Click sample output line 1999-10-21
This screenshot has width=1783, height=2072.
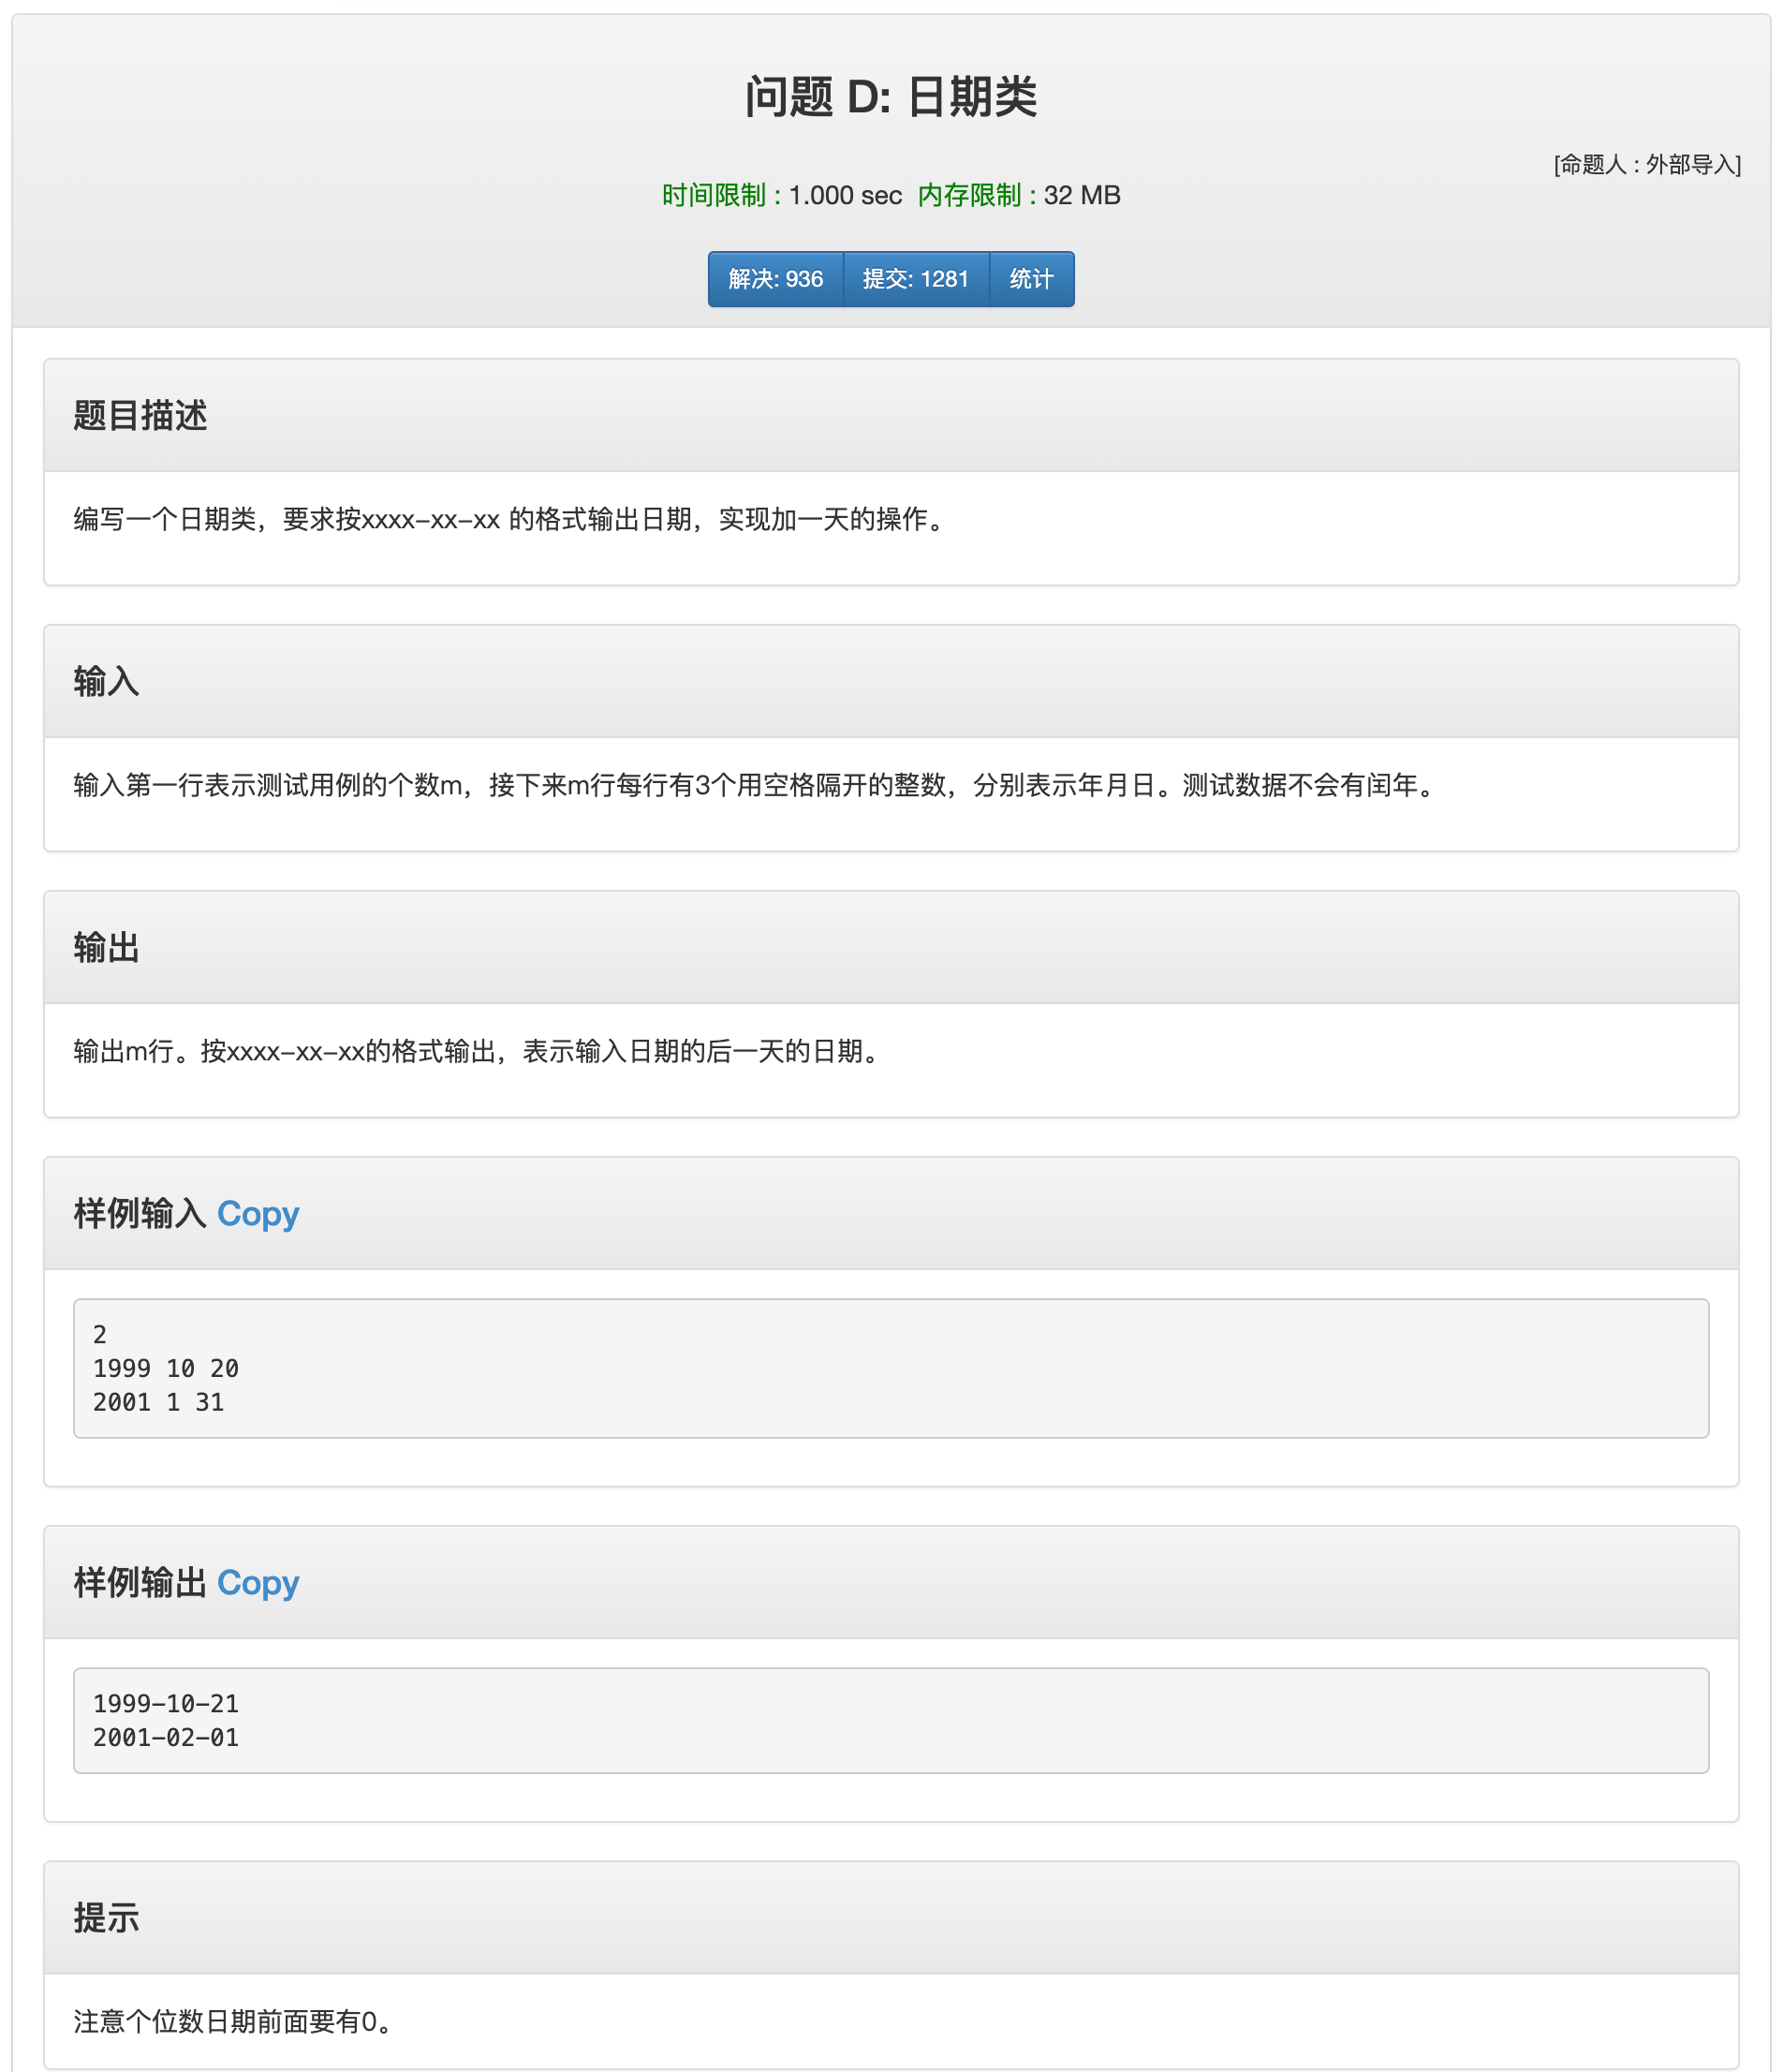pyautogui.click(x=166, y=1703)
